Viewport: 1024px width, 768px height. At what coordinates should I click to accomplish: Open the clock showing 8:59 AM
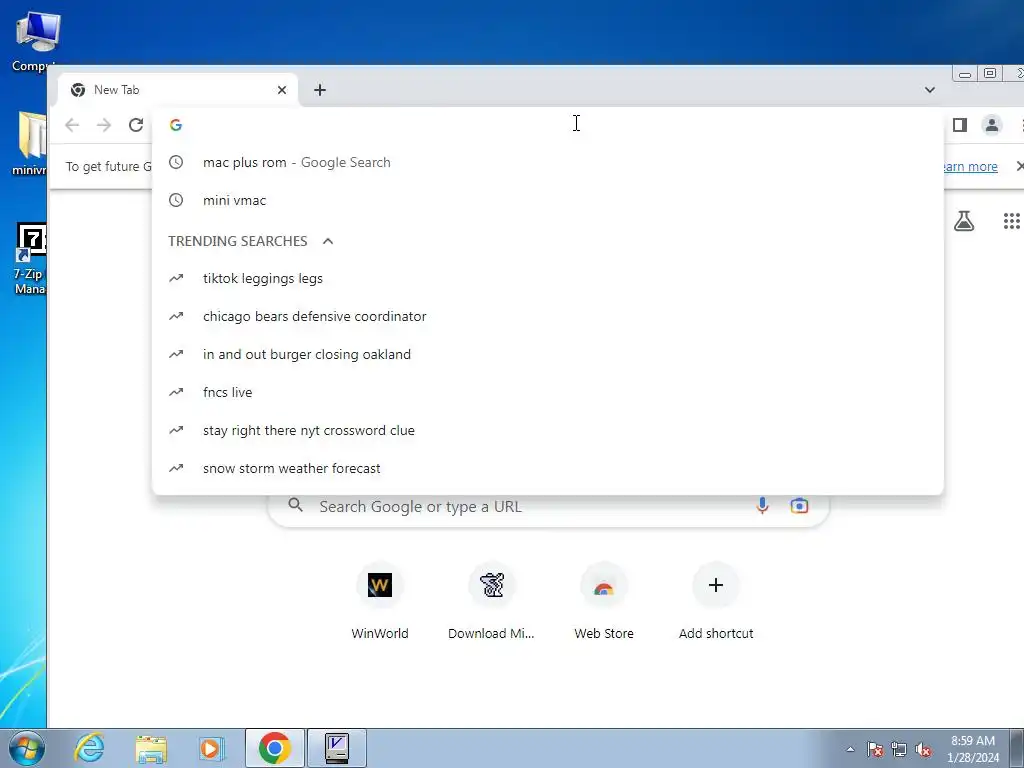pos(973,749)
